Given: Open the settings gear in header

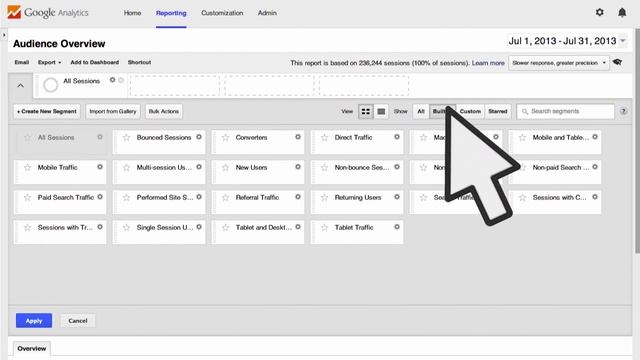Looking at the screenshot, I should click(x=599, y=12).
